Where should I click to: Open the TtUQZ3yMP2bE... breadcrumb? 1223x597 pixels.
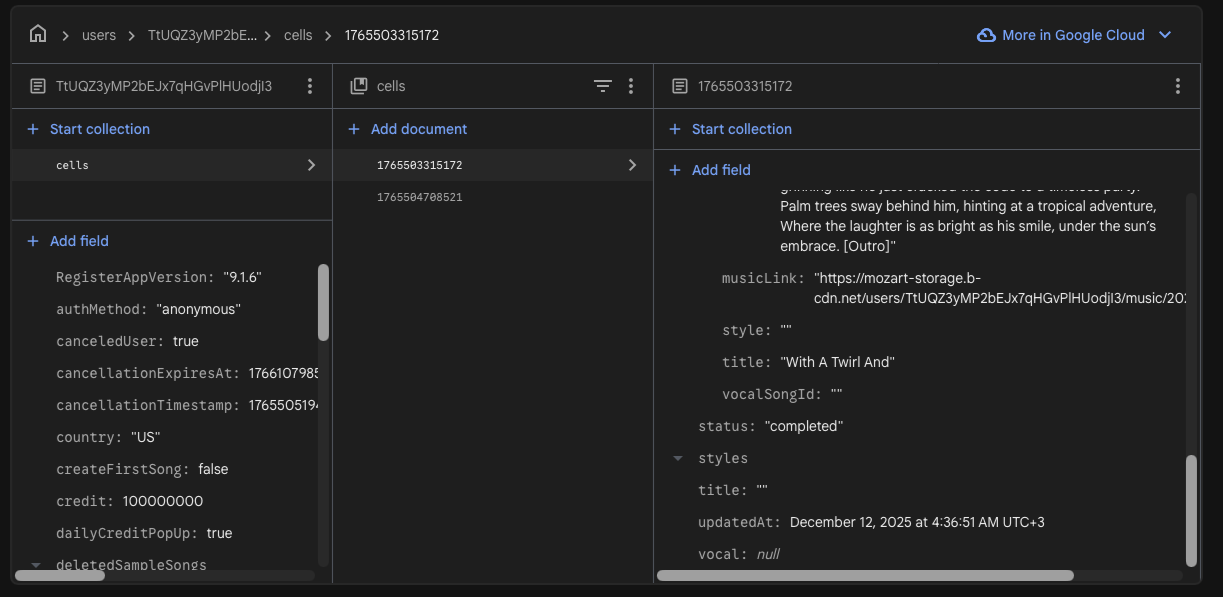[202, 35]
